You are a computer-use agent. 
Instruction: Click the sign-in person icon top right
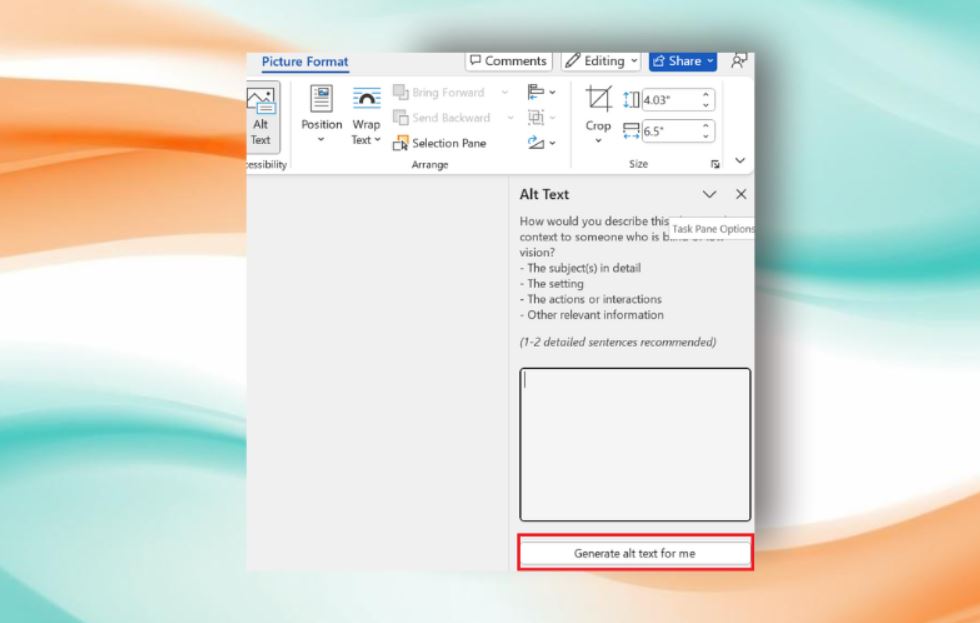point(740,61)
